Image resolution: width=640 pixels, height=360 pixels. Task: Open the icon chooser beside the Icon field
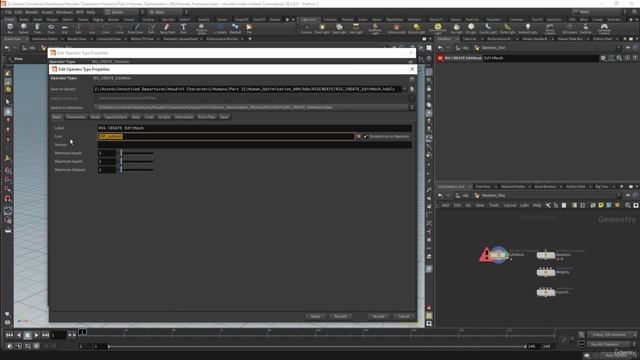(358, 137)
